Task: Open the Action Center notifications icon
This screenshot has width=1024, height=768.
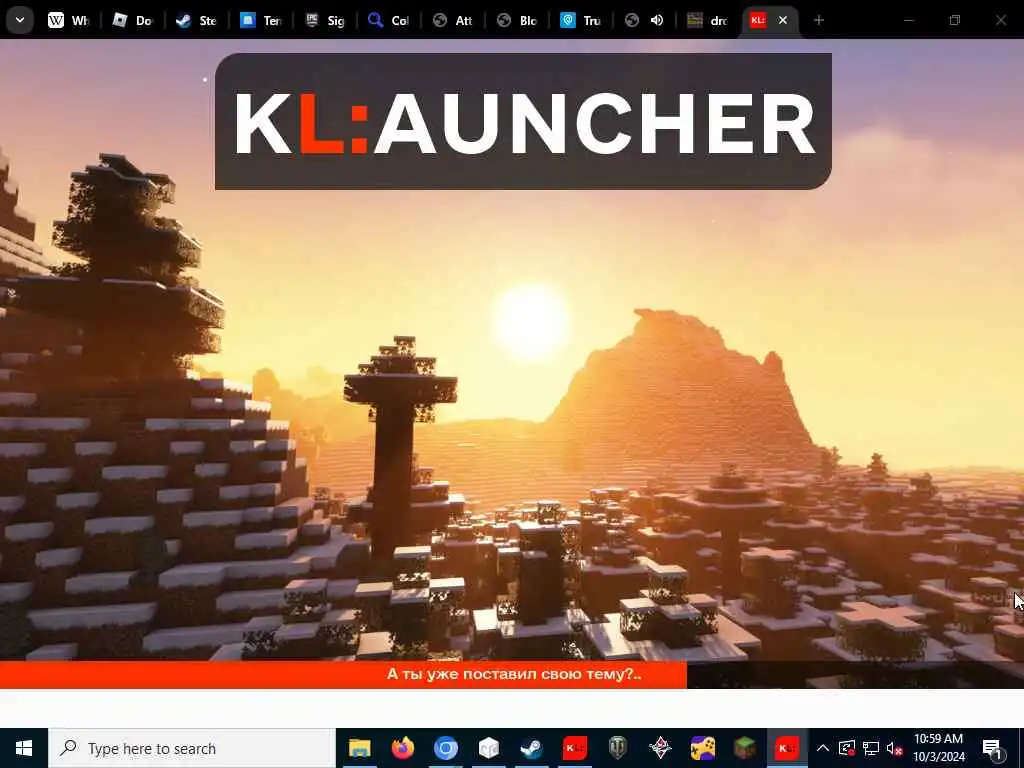Action: [x=993, y=748]
